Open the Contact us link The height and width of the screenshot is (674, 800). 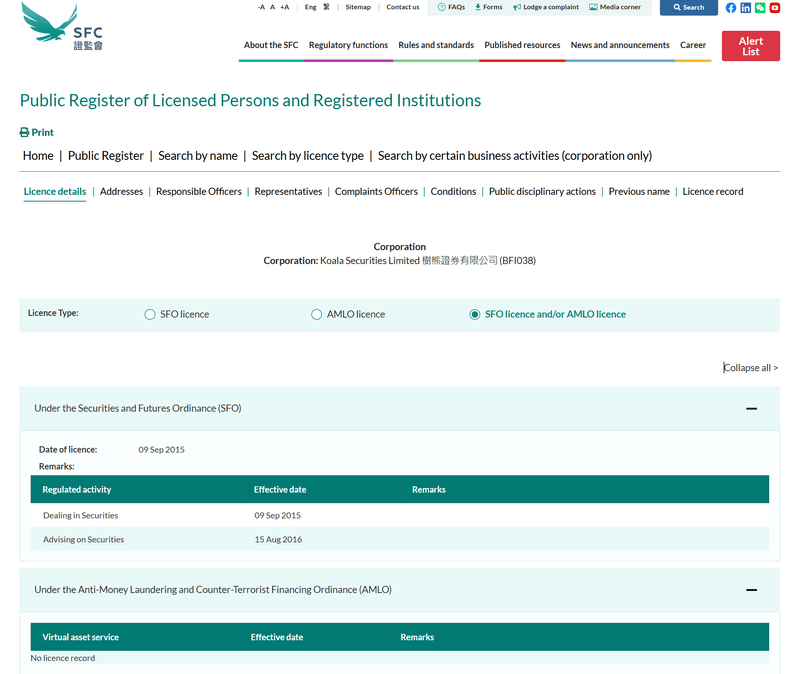403,7
